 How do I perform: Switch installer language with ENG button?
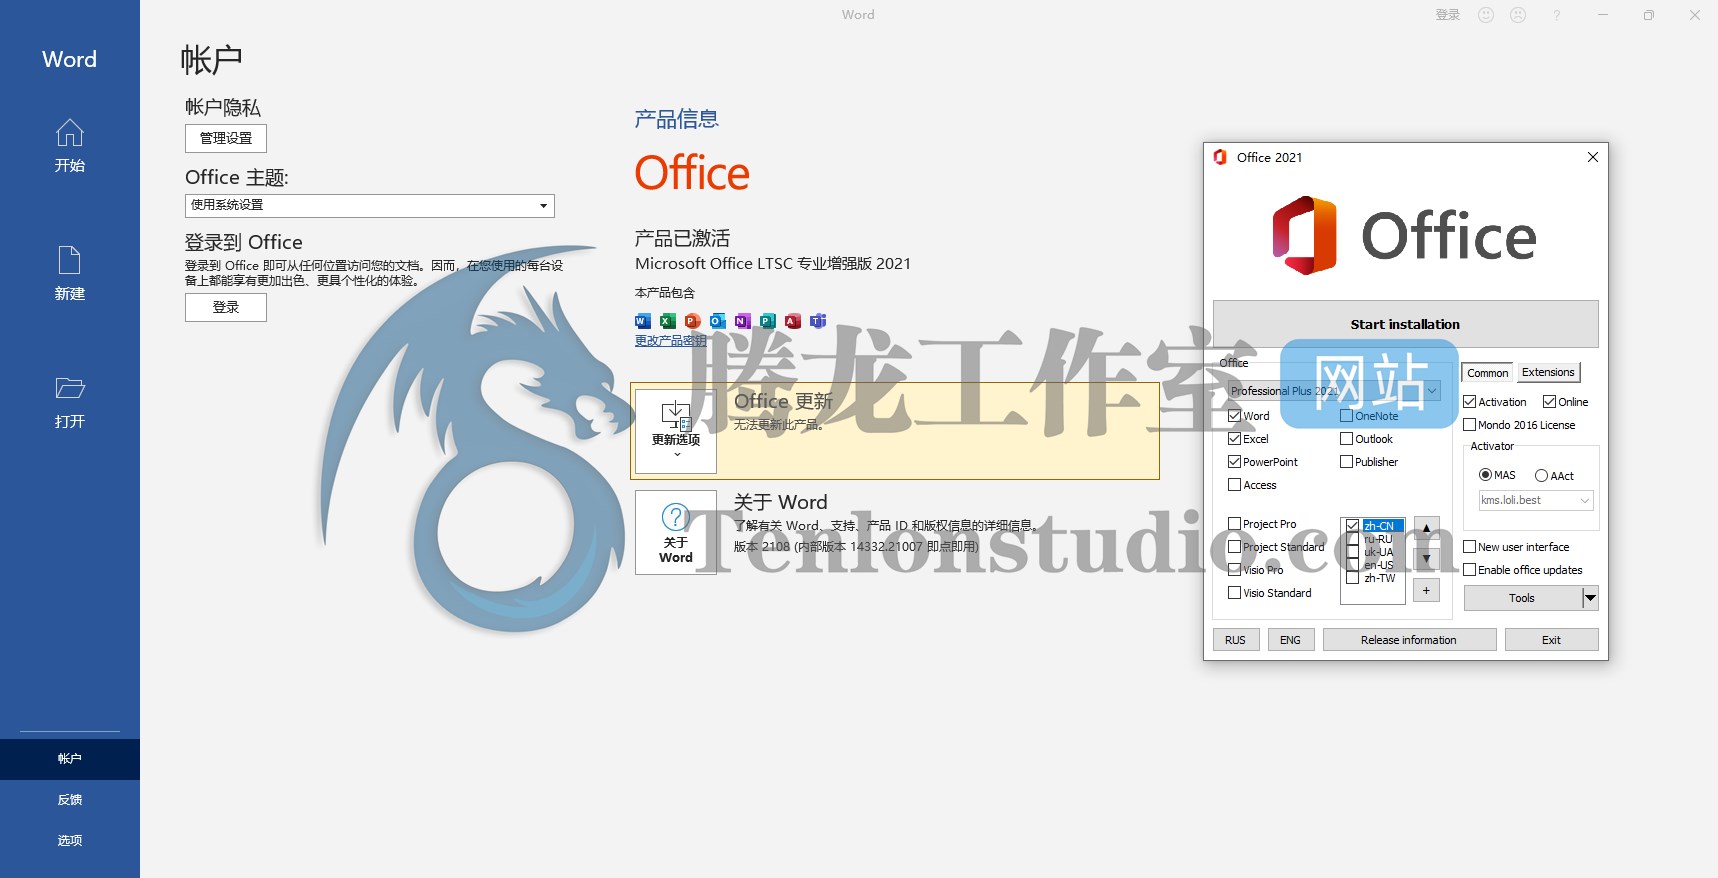(1291, 640)
